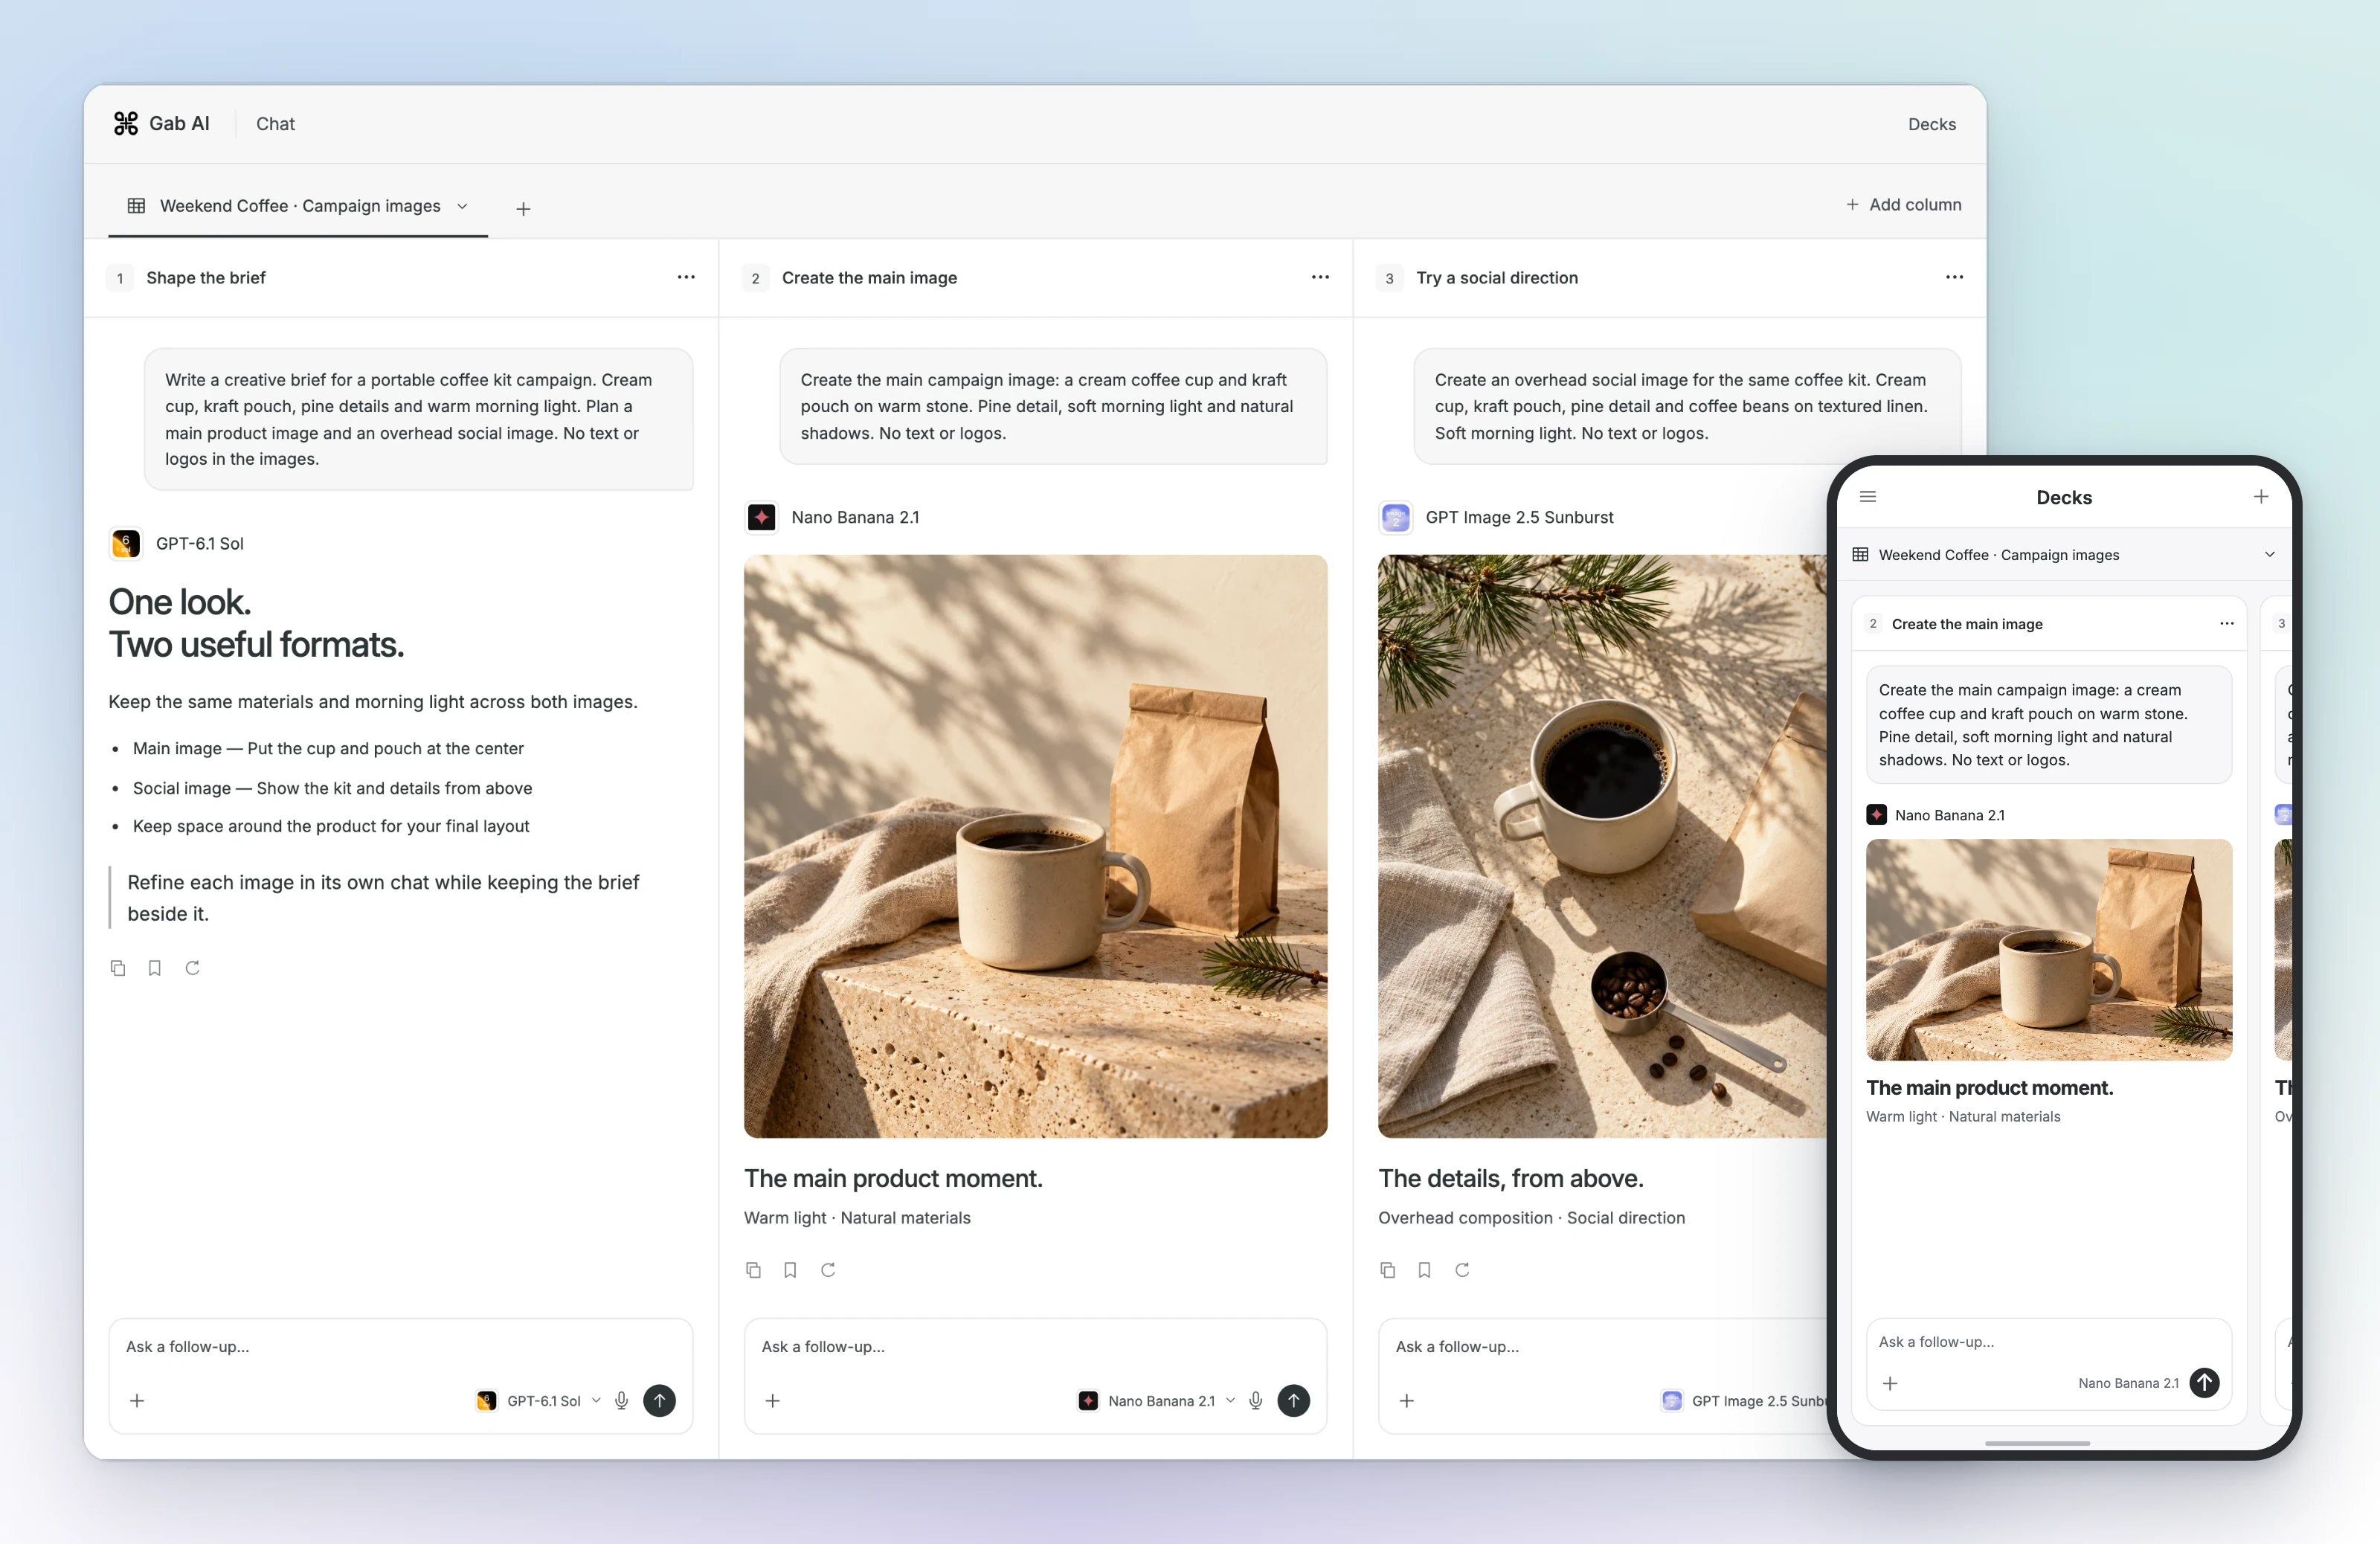Screen dimensions: 2380x1544
Task: Click the Add column button
Action: point(1903,204)
